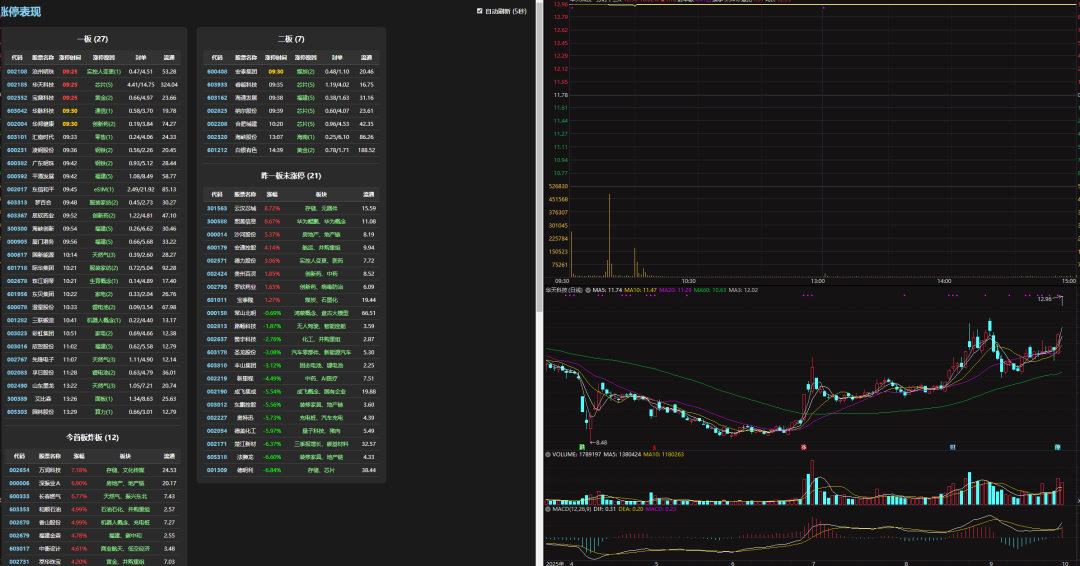Image resolution: width=1080 pixels, height=566 pixels.
Task: Click stock code 001309 at bottom of 昨一板未涨停
Action: [217, 469]
